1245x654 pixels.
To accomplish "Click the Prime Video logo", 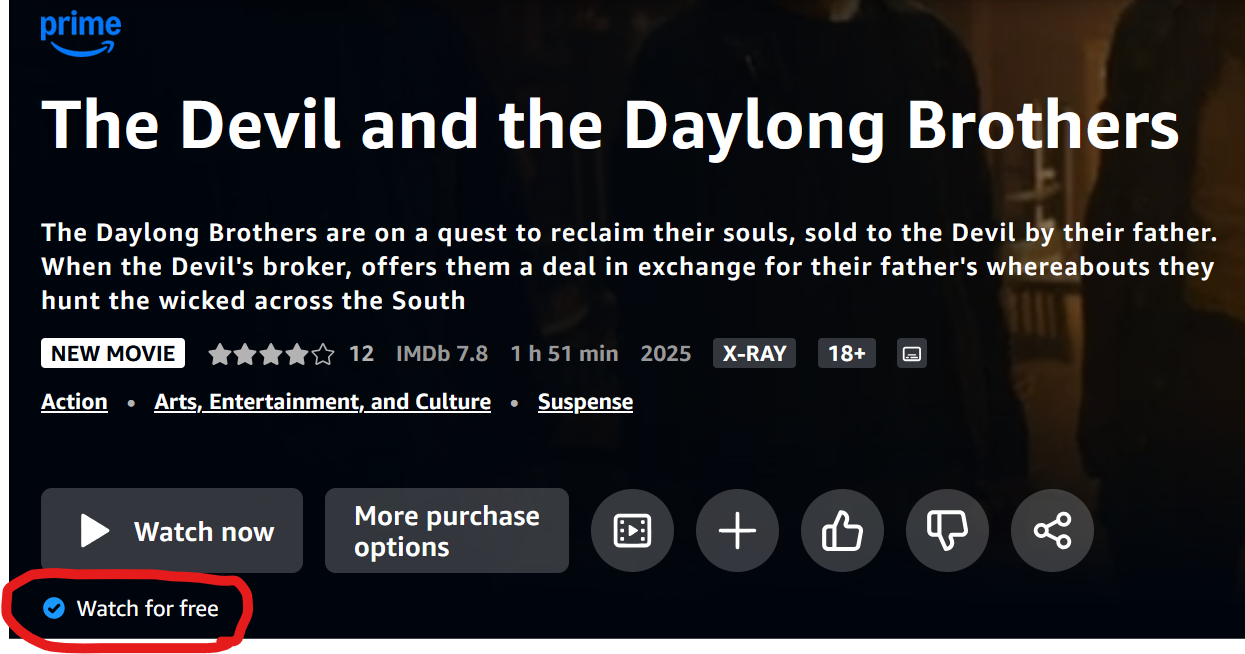I will [x=81, y=33].
